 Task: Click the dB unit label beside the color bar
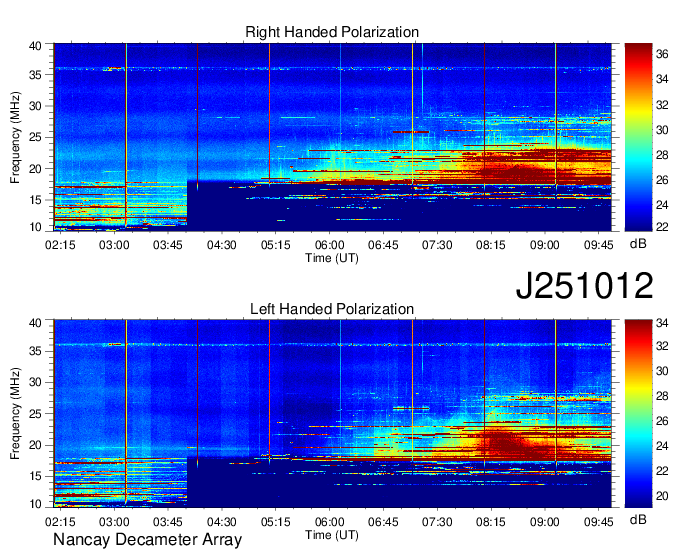tap(638, 243)
